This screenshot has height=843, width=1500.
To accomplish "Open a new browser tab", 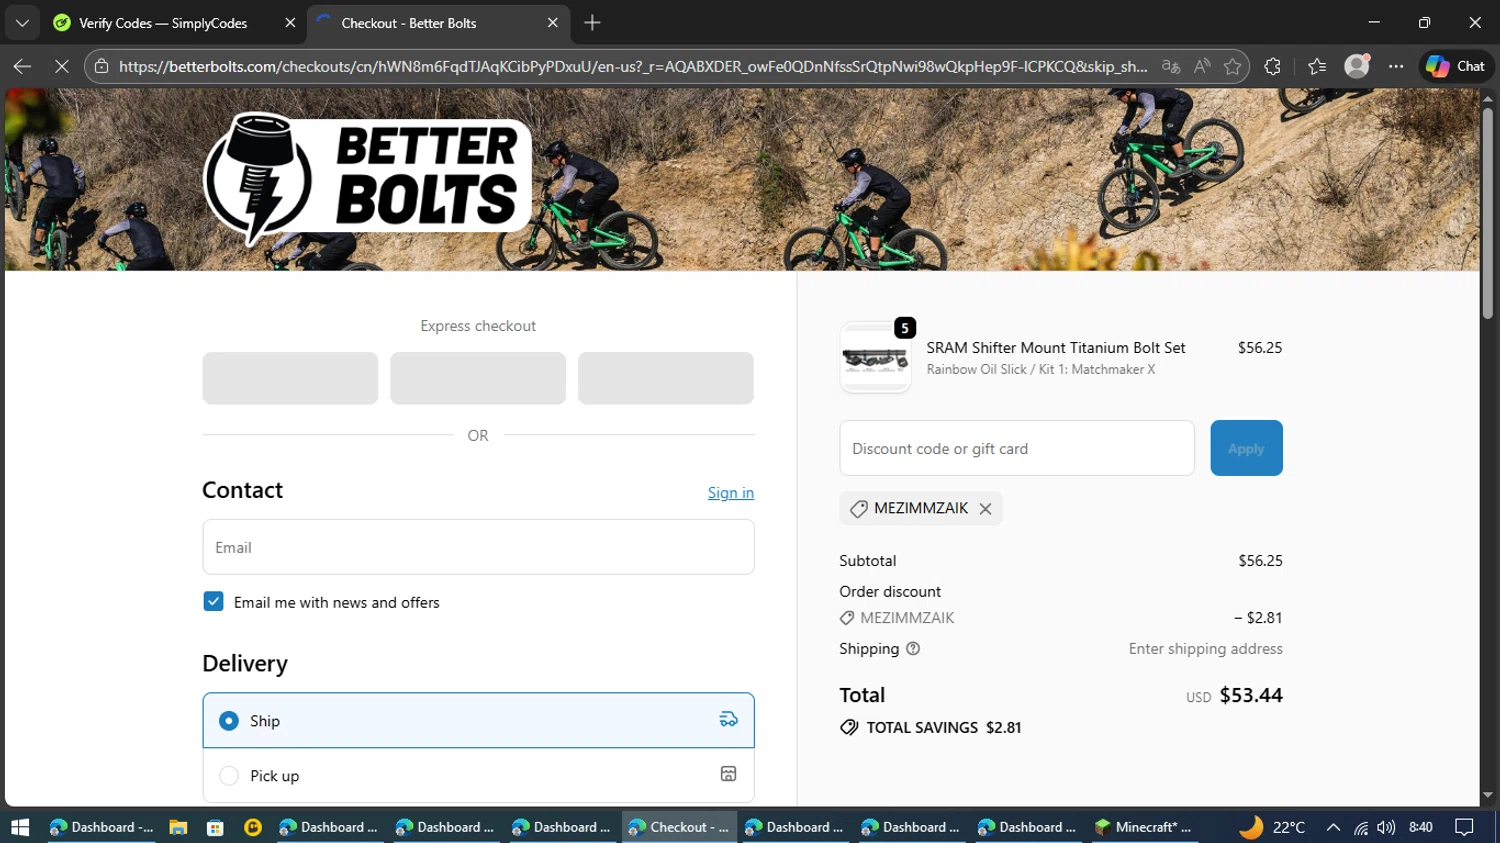I will pyautogui.click(x=592, y=22).
